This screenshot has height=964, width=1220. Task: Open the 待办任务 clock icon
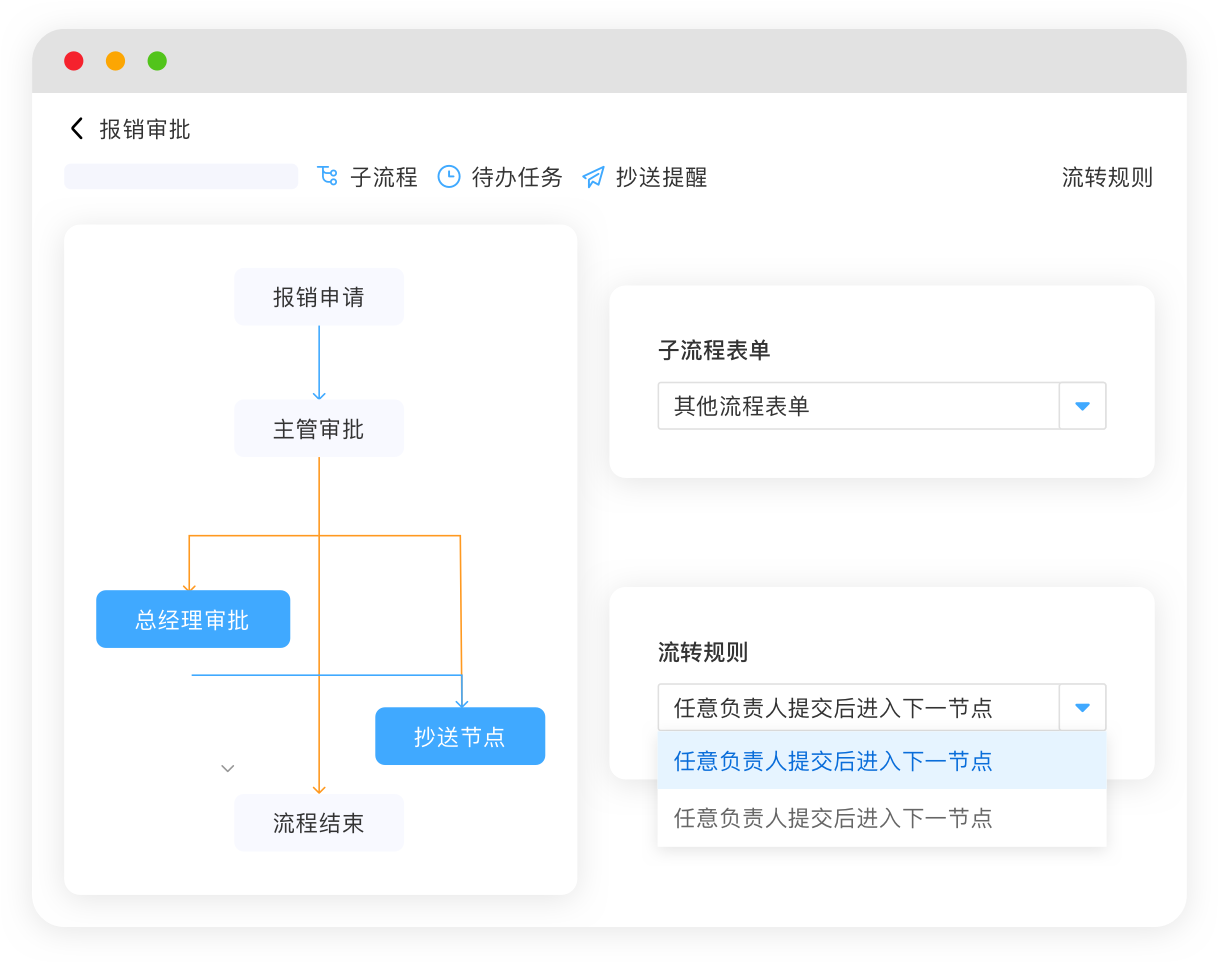coord(447,176)
